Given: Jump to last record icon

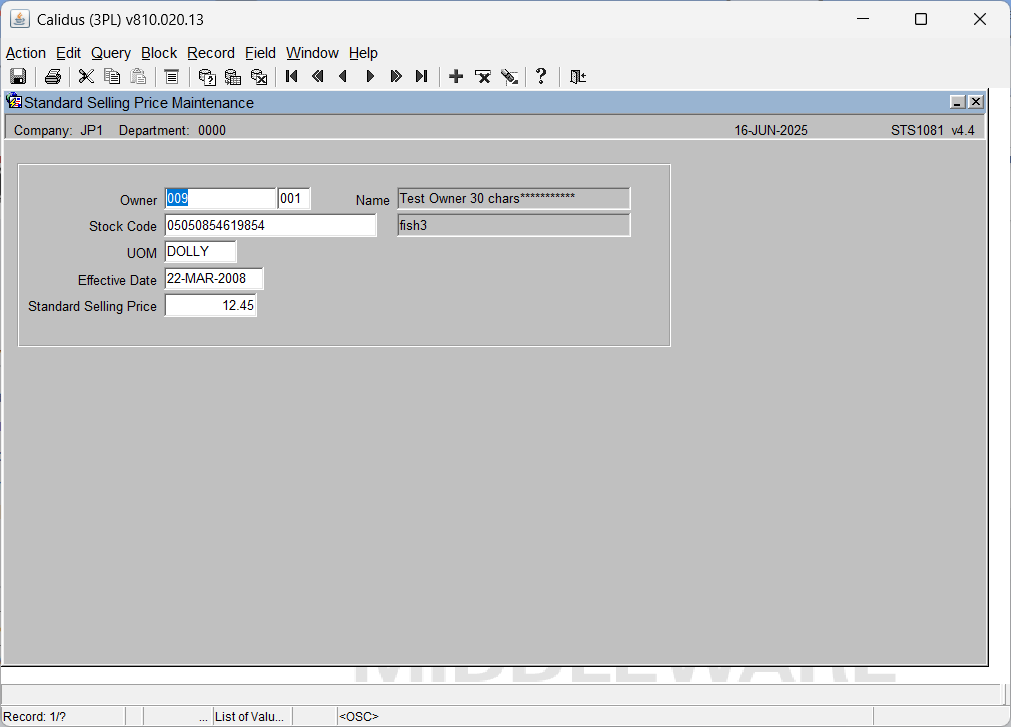Looking at the screenshot, I should (x=422, y=77).
